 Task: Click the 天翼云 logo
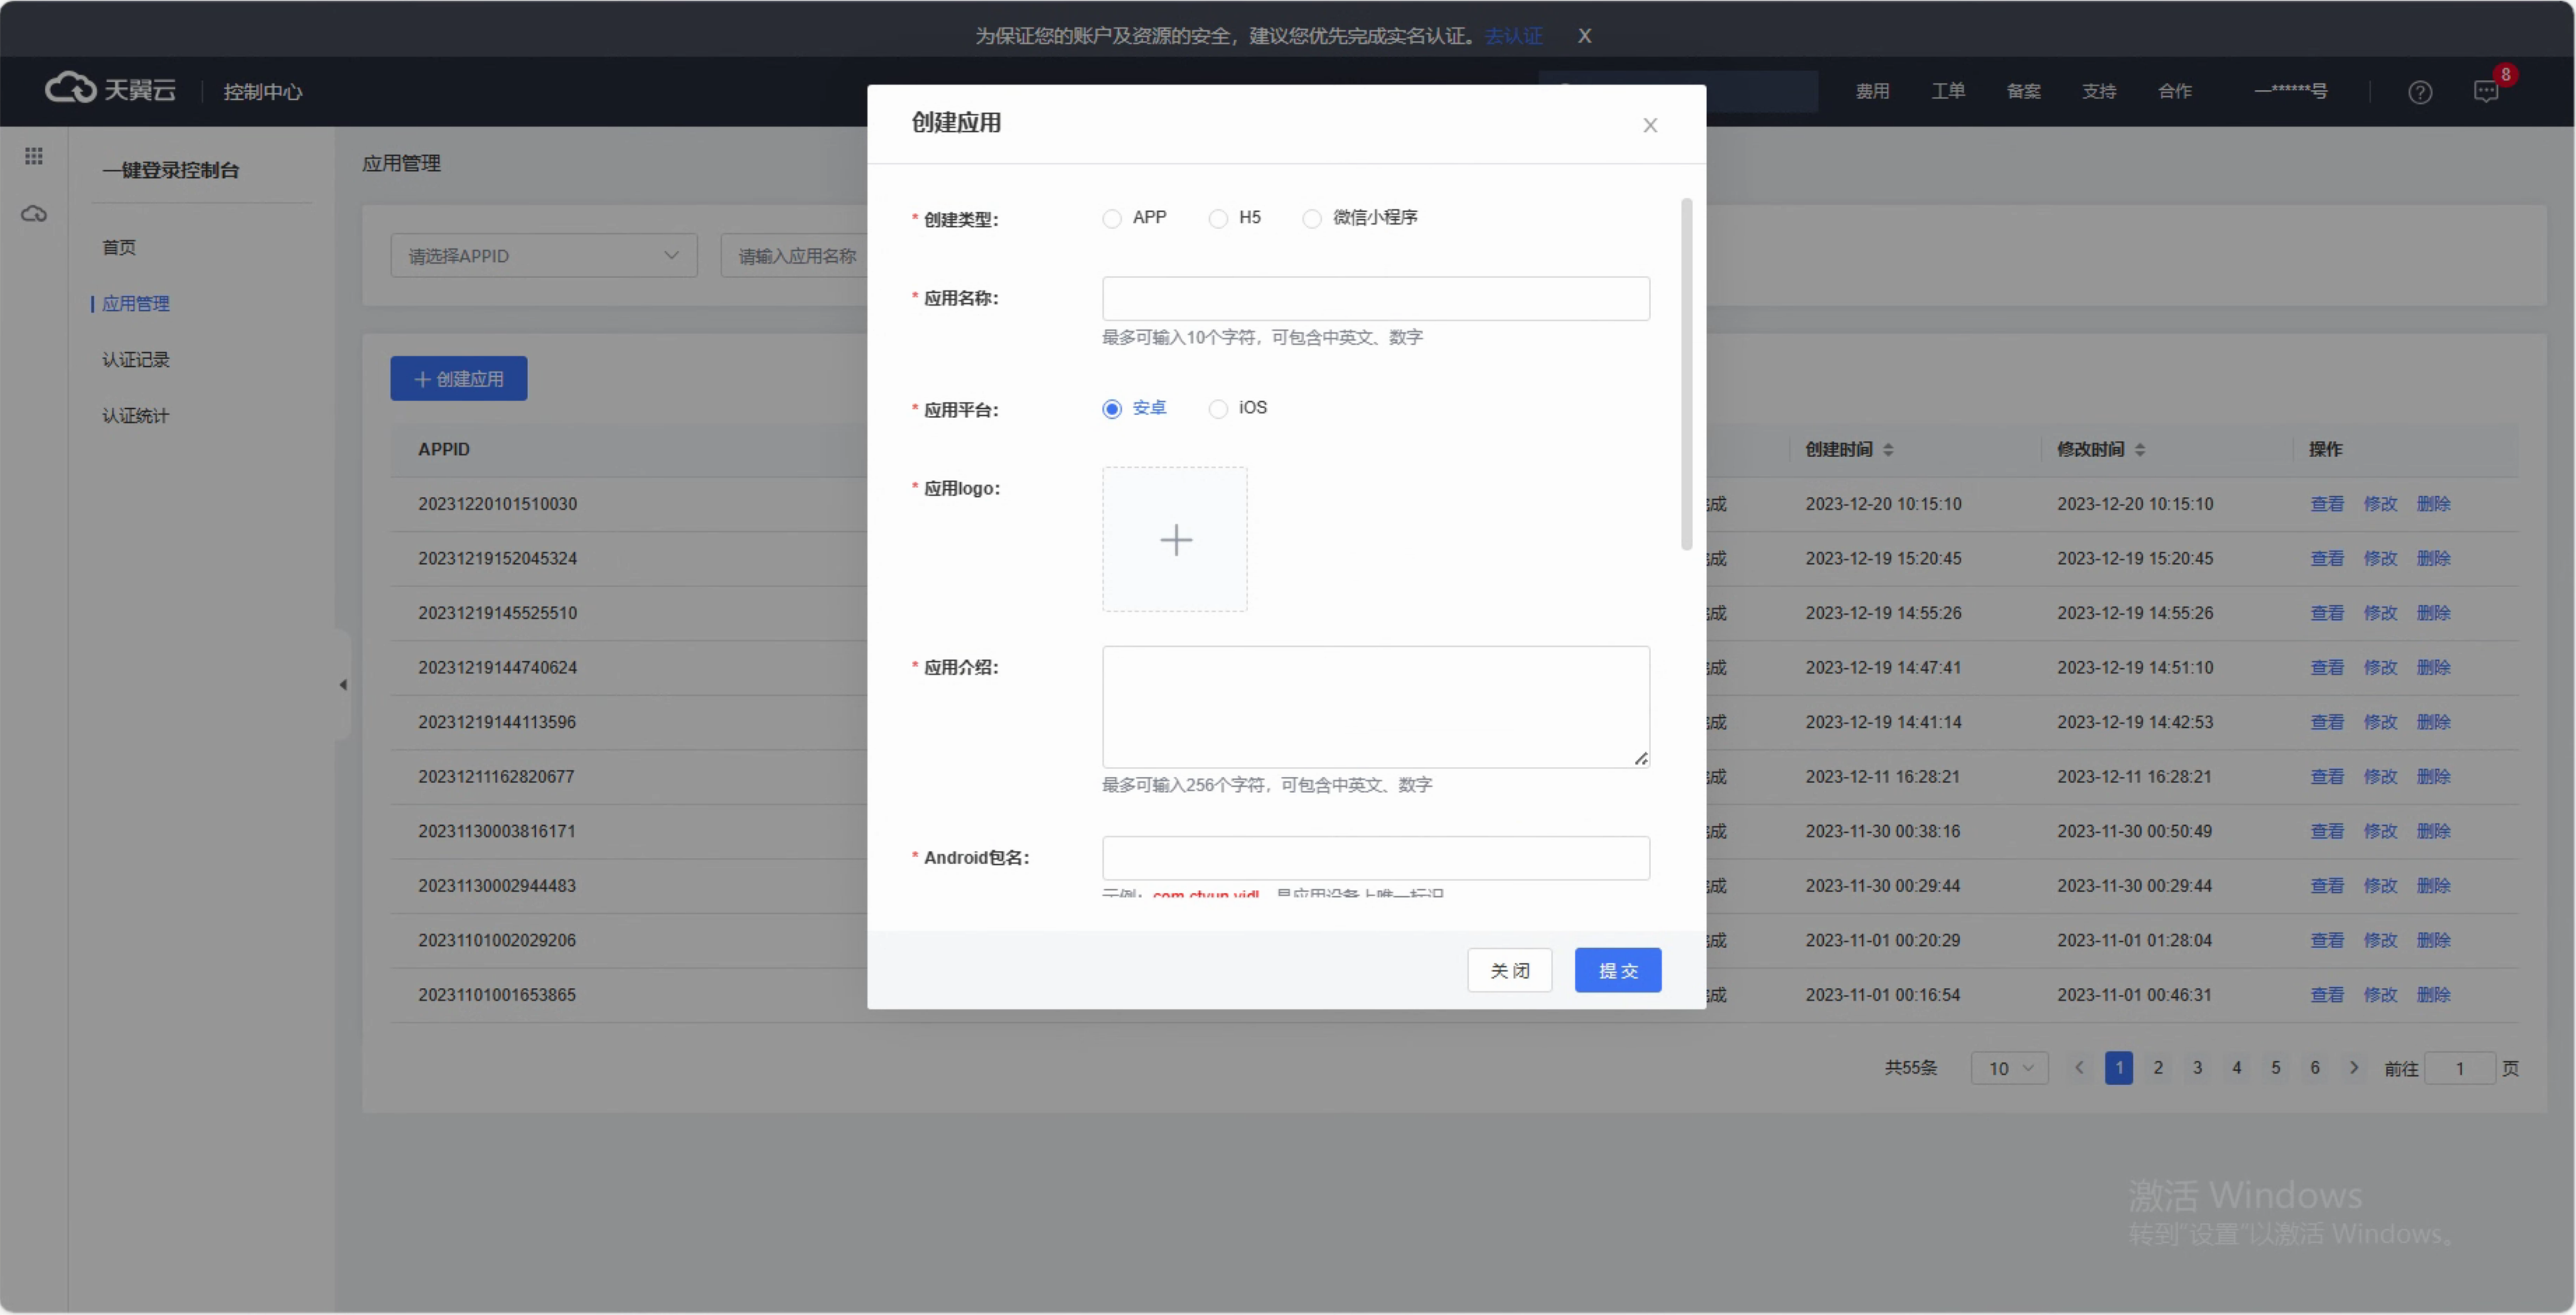tap(110, 90)
